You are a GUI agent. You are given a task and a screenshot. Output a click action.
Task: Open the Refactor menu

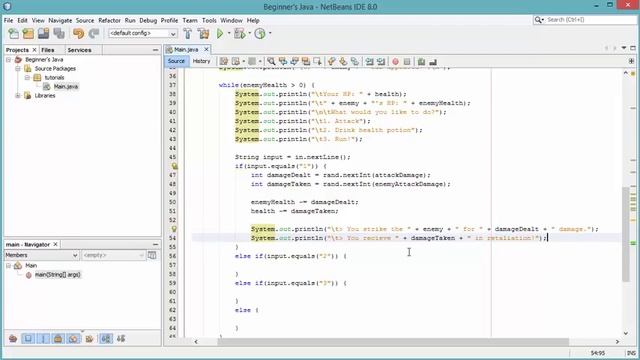pyautogui.click(x=109, y=20)
